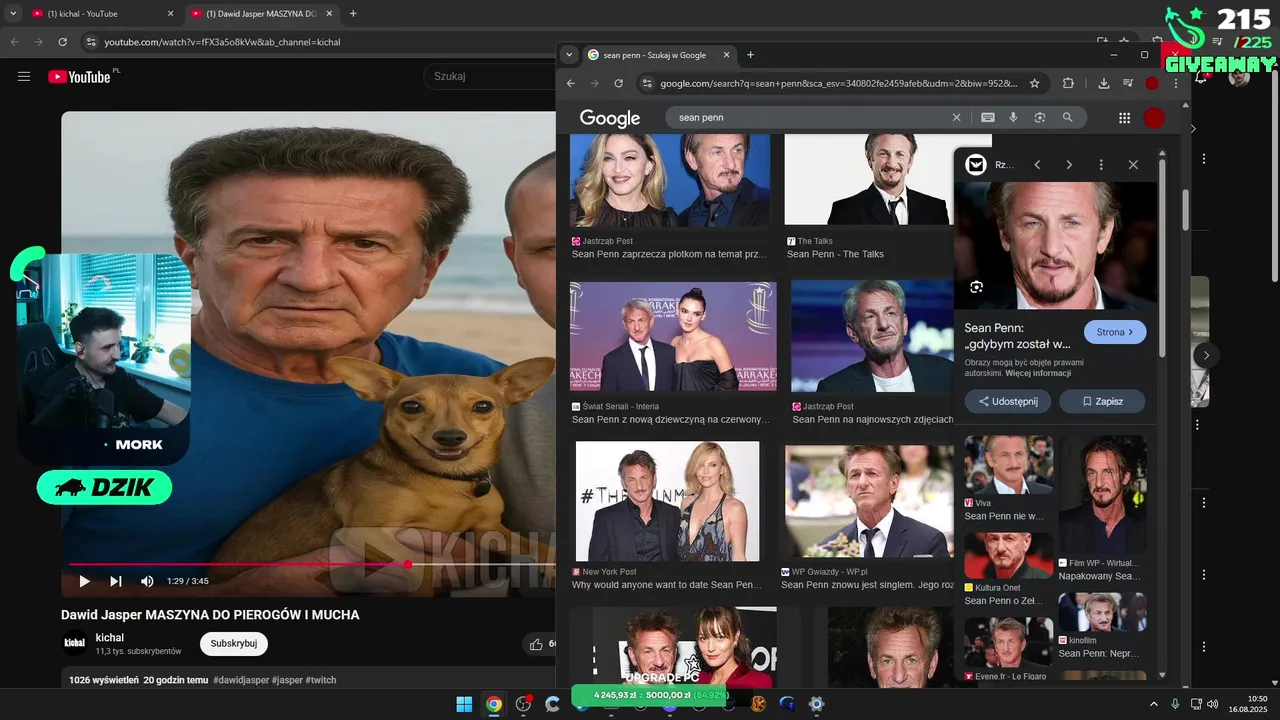The image size is (1280, 720).
Task: Skip to the next YouTube video
Action: [116, 581]
